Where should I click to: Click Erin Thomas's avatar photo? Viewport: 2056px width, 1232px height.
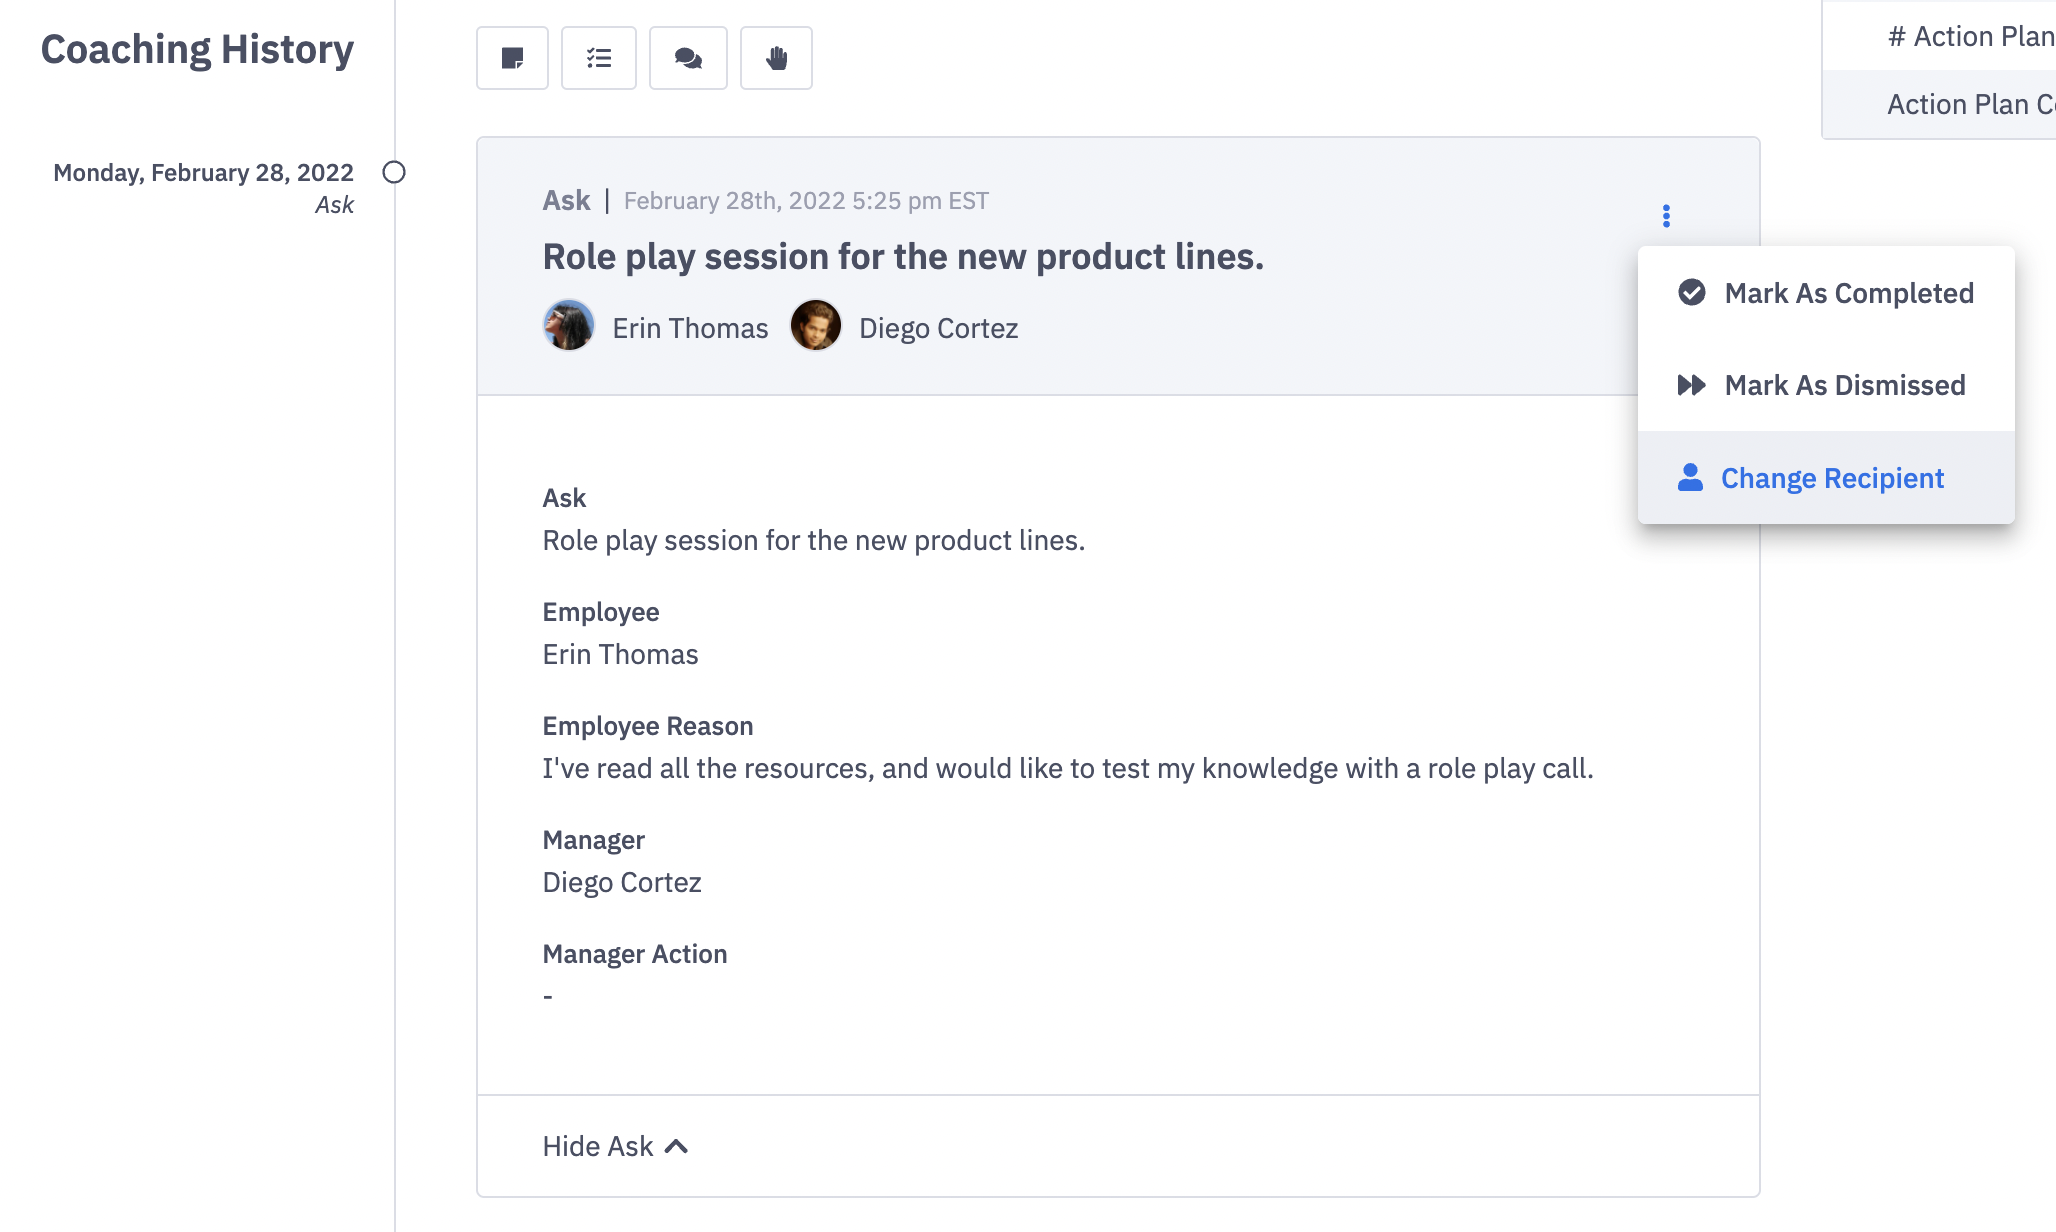568,326
